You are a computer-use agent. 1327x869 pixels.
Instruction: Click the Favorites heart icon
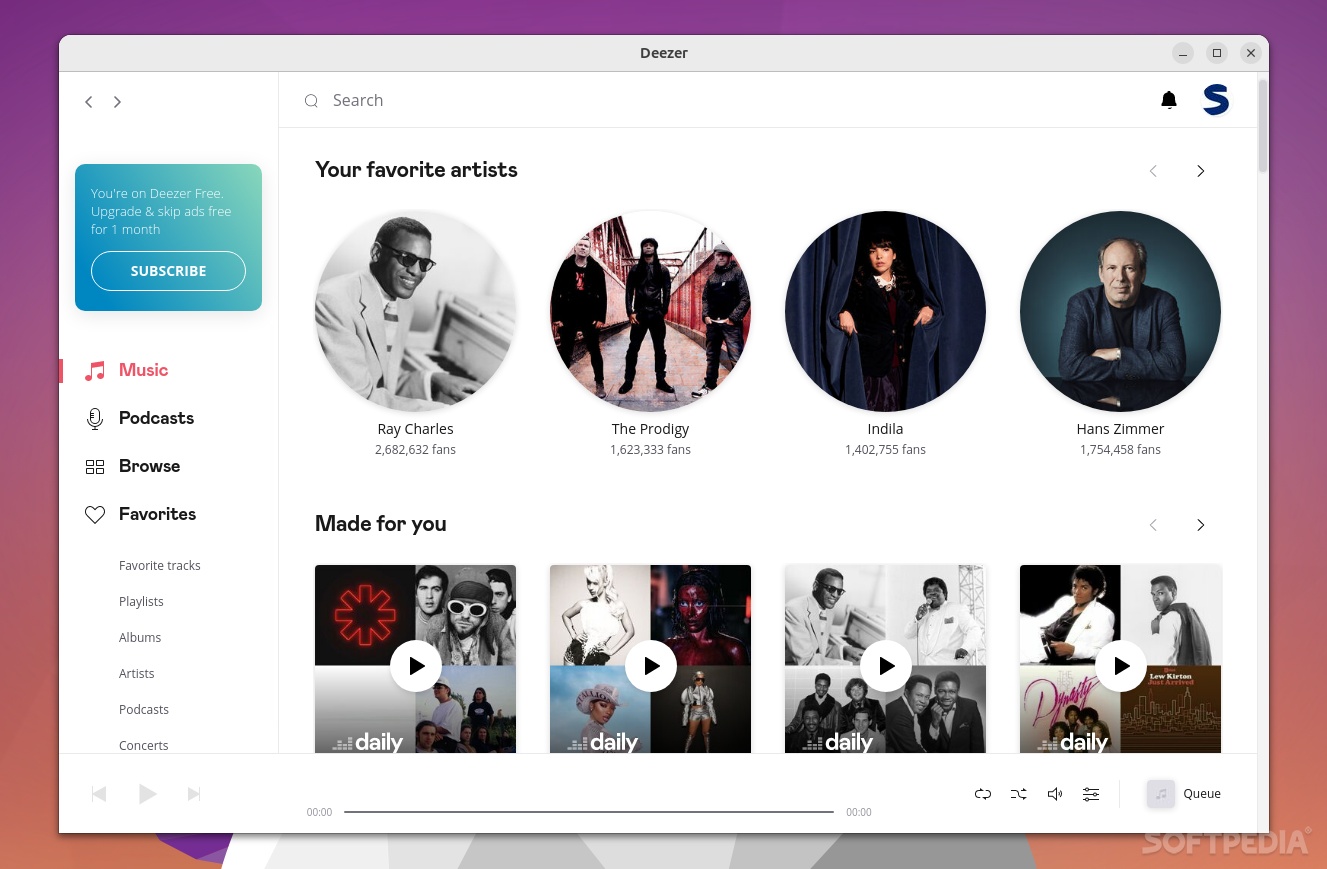click(95, 515)
